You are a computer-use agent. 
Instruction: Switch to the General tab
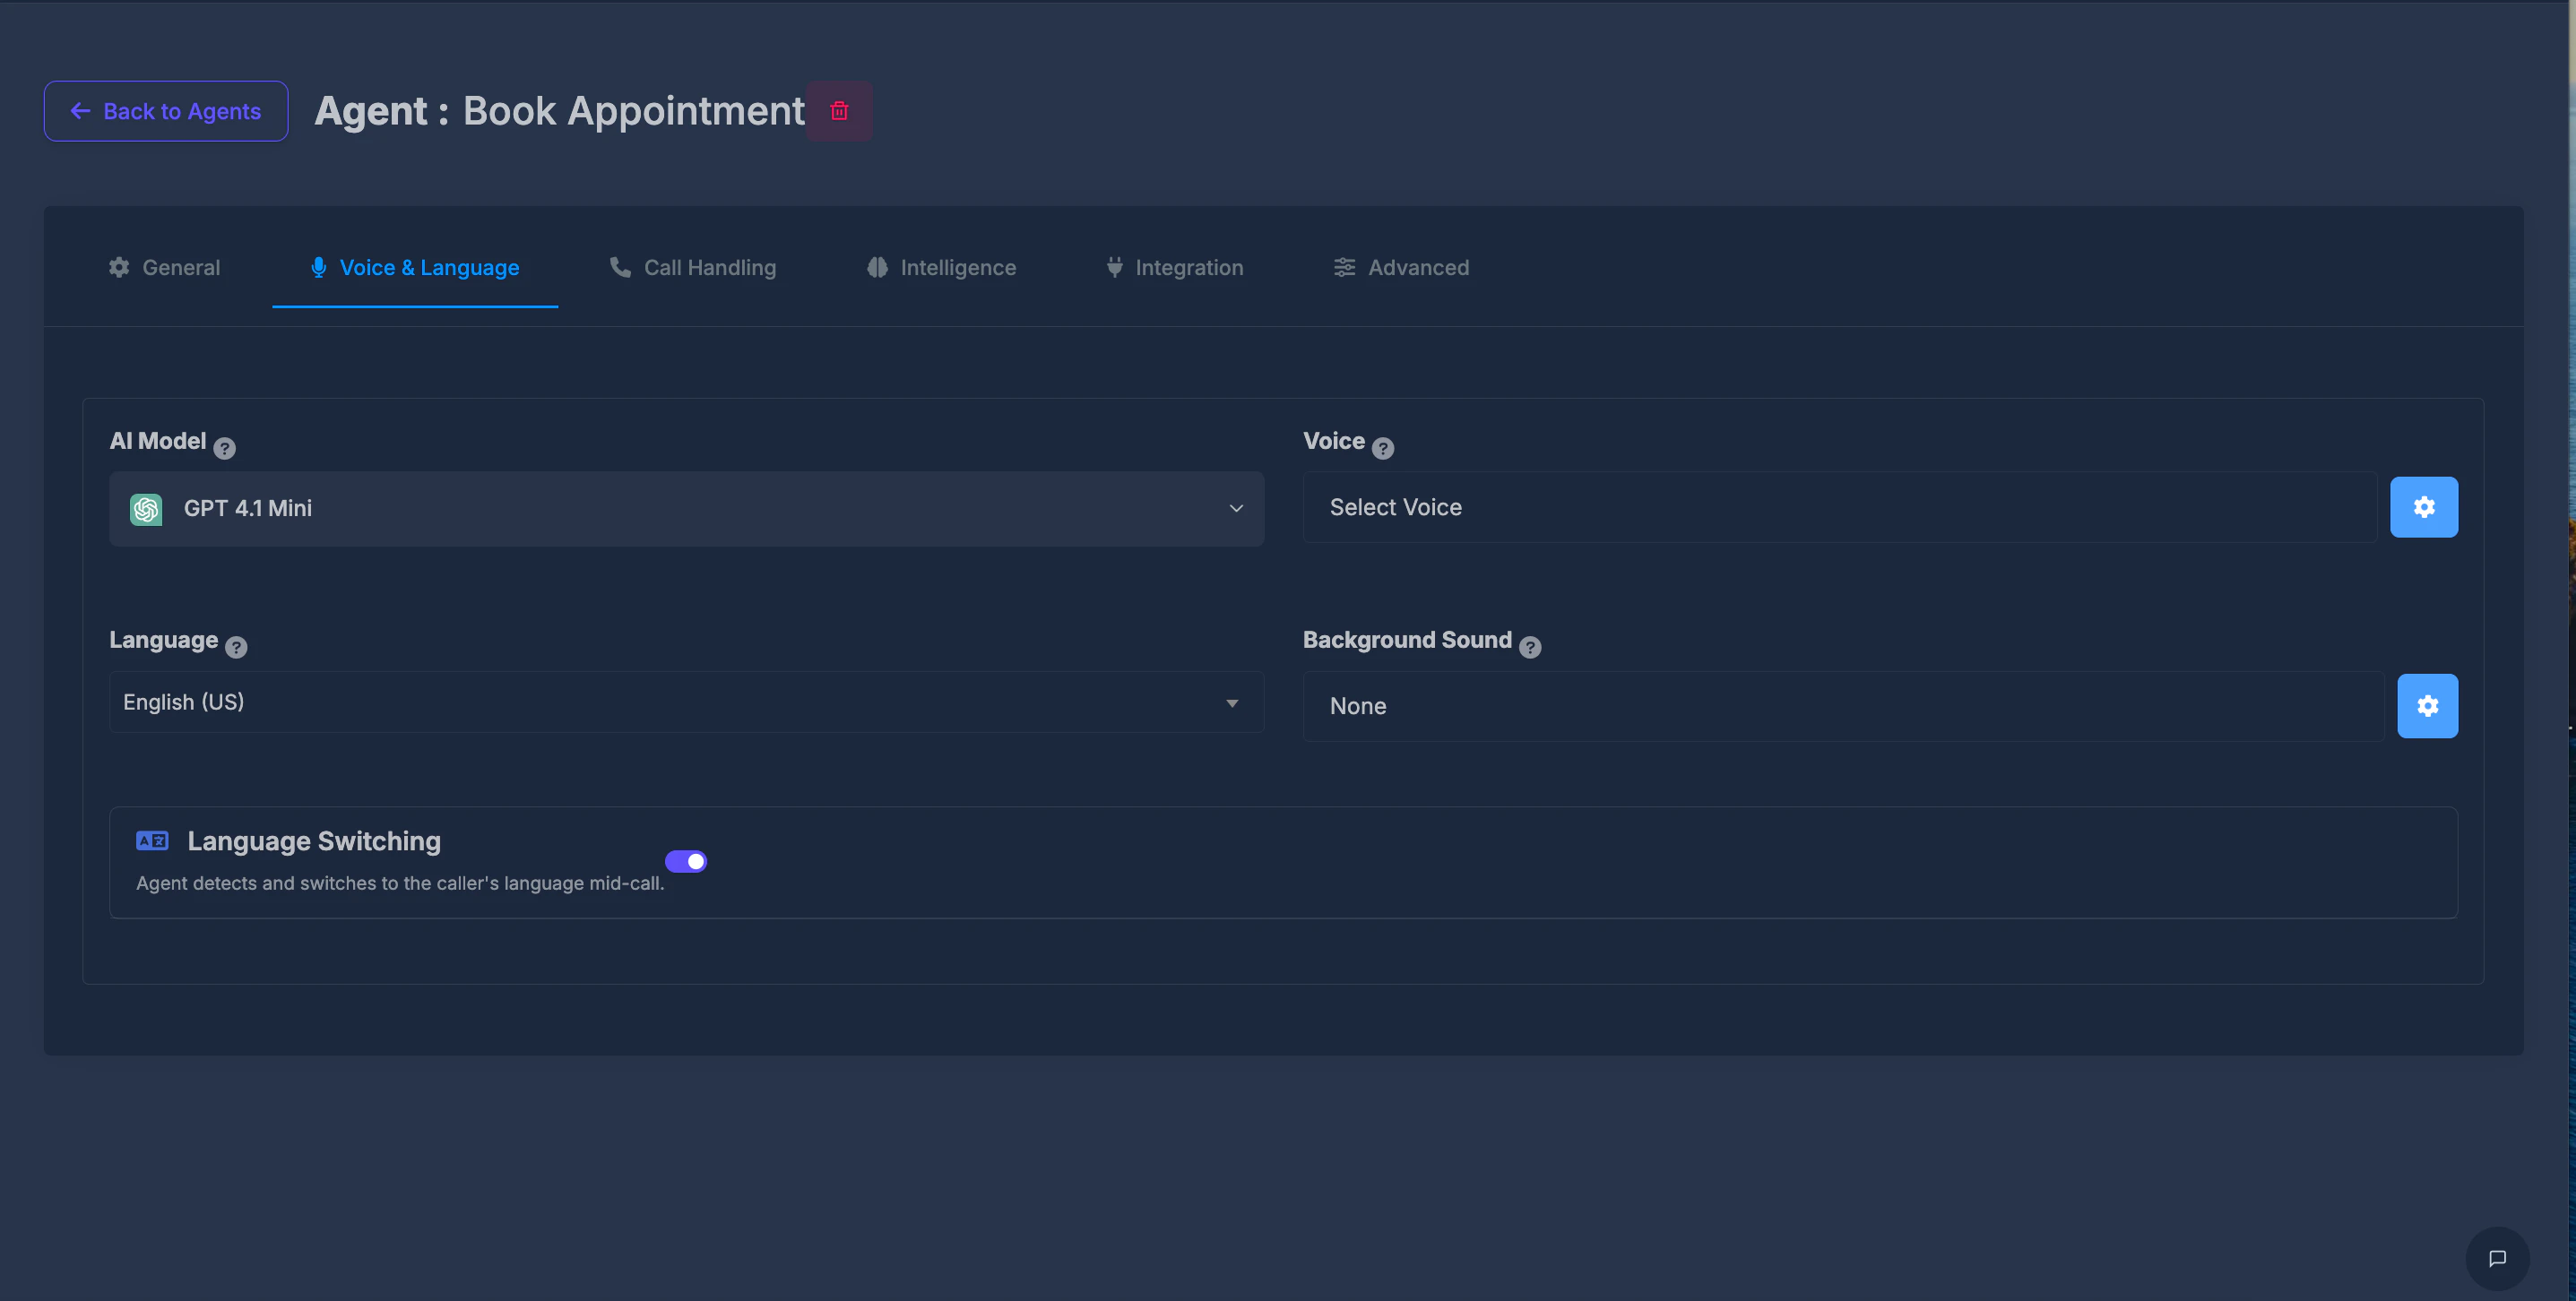pyautogui.click(x=164, y=267)
